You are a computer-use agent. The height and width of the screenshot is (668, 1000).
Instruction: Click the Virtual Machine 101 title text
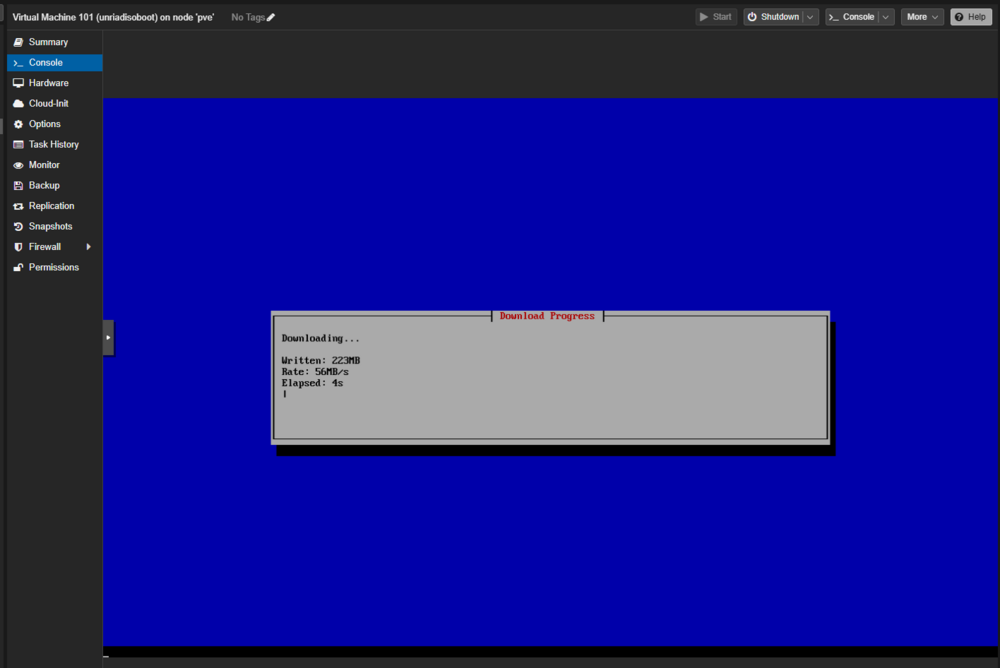click(x=113, y=17)
